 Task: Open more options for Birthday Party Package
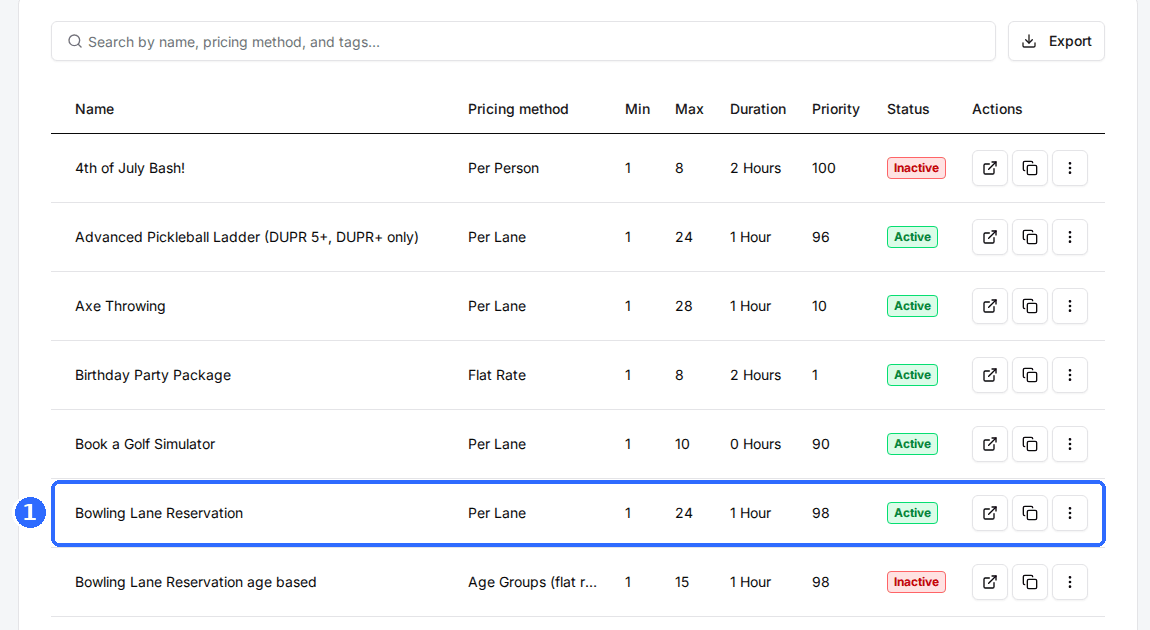coord(1069,375)
